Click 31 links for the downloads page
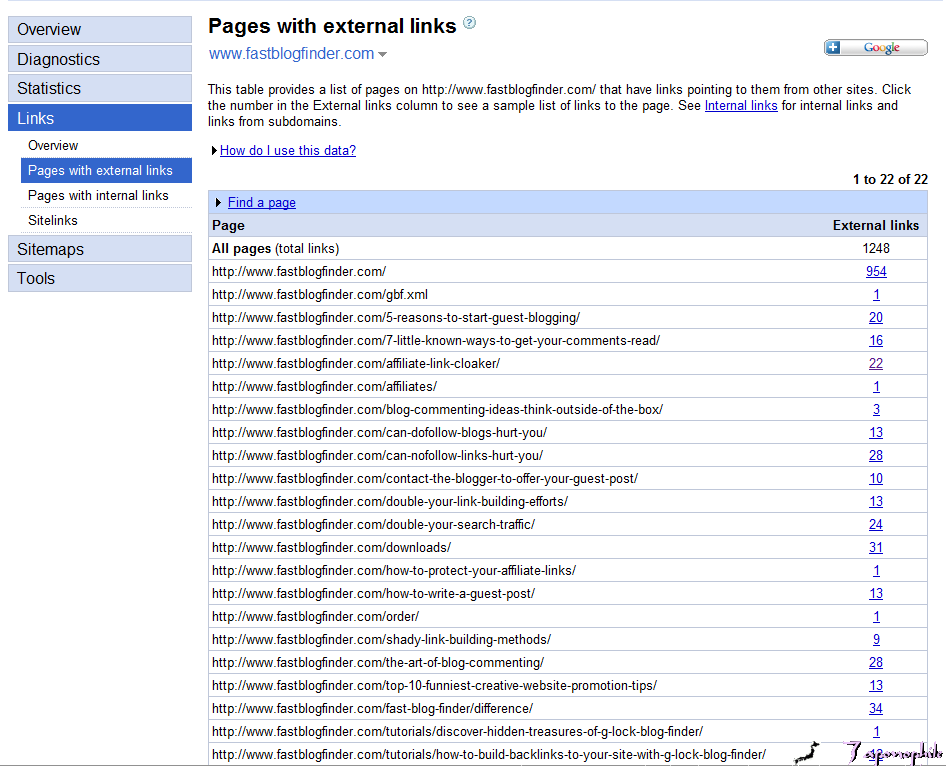This screenshot has height=766, width=946. coord(876,547)
